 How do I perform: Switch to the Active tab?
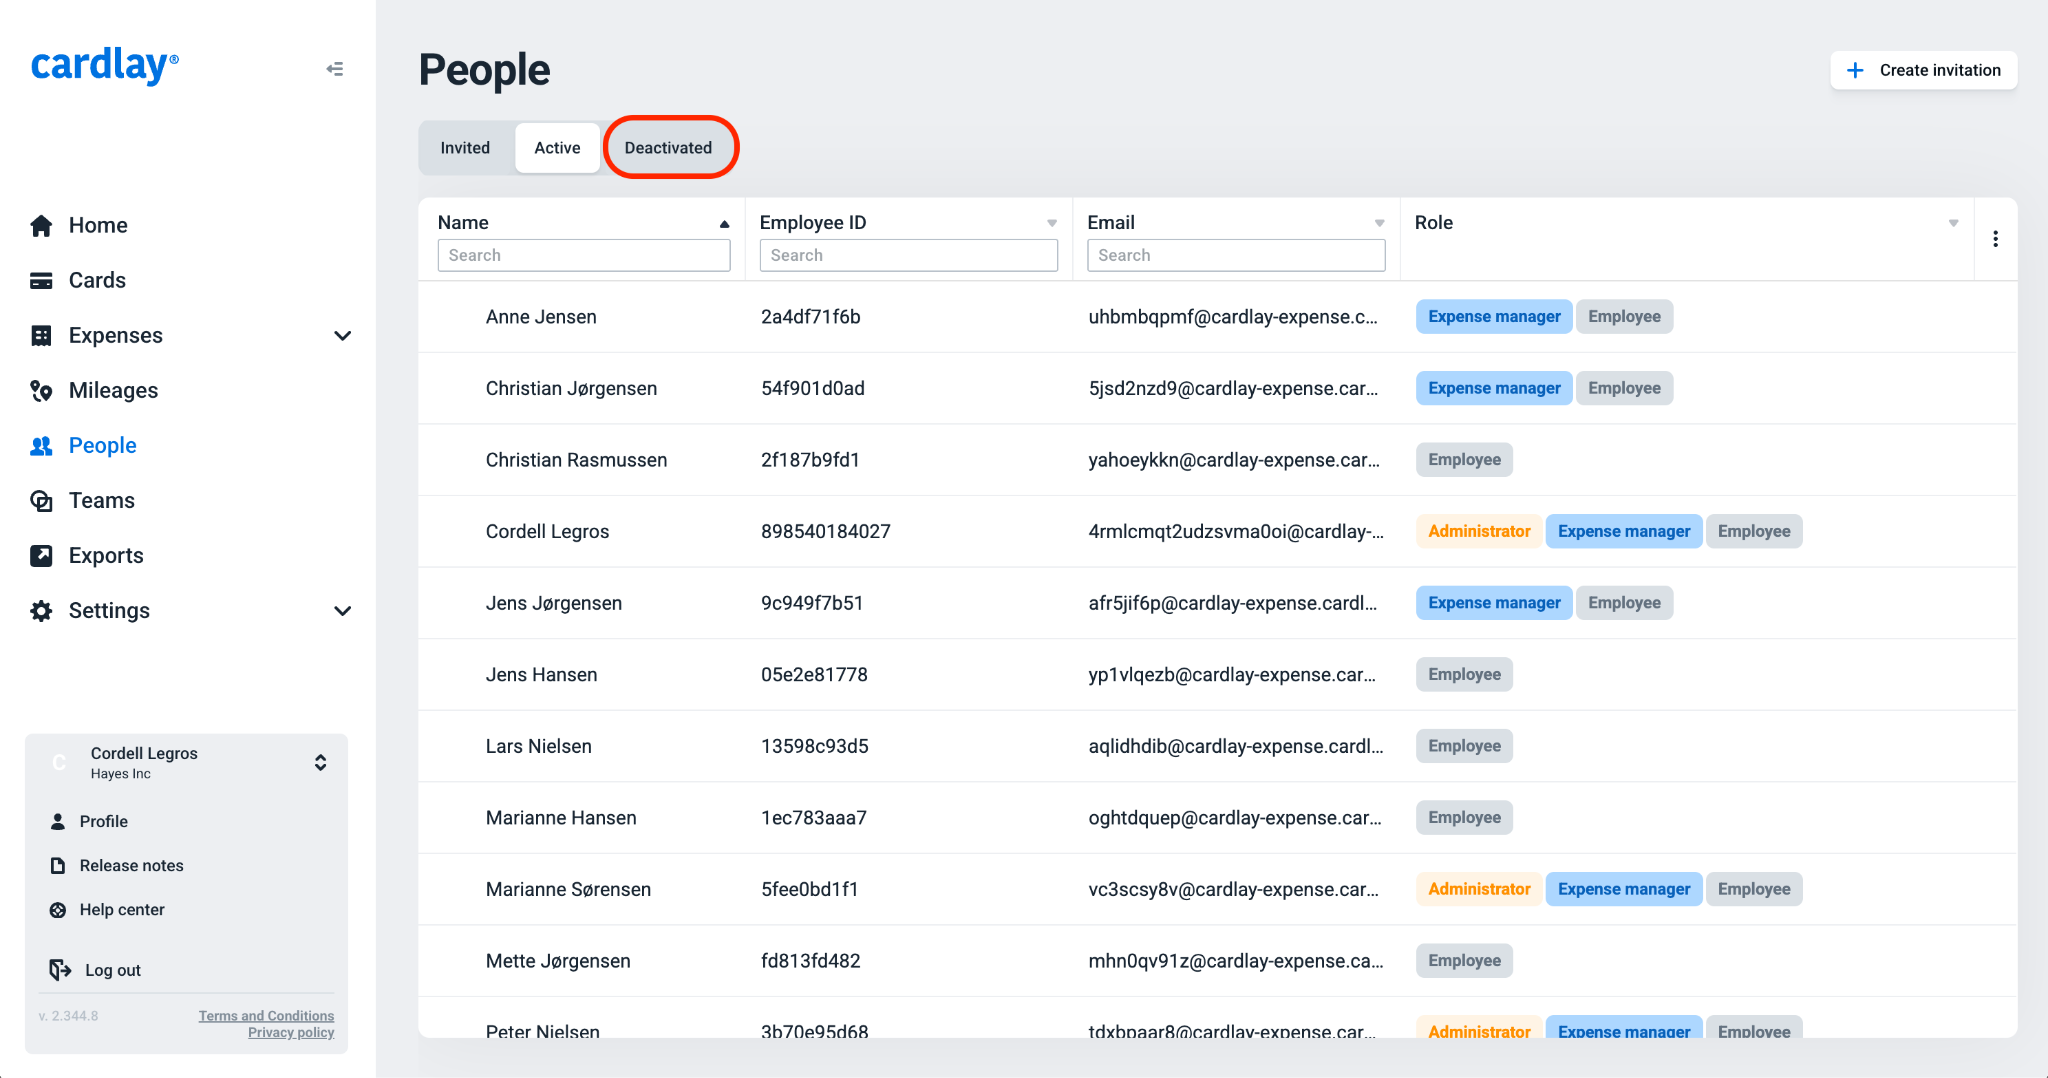coord(557,148)
